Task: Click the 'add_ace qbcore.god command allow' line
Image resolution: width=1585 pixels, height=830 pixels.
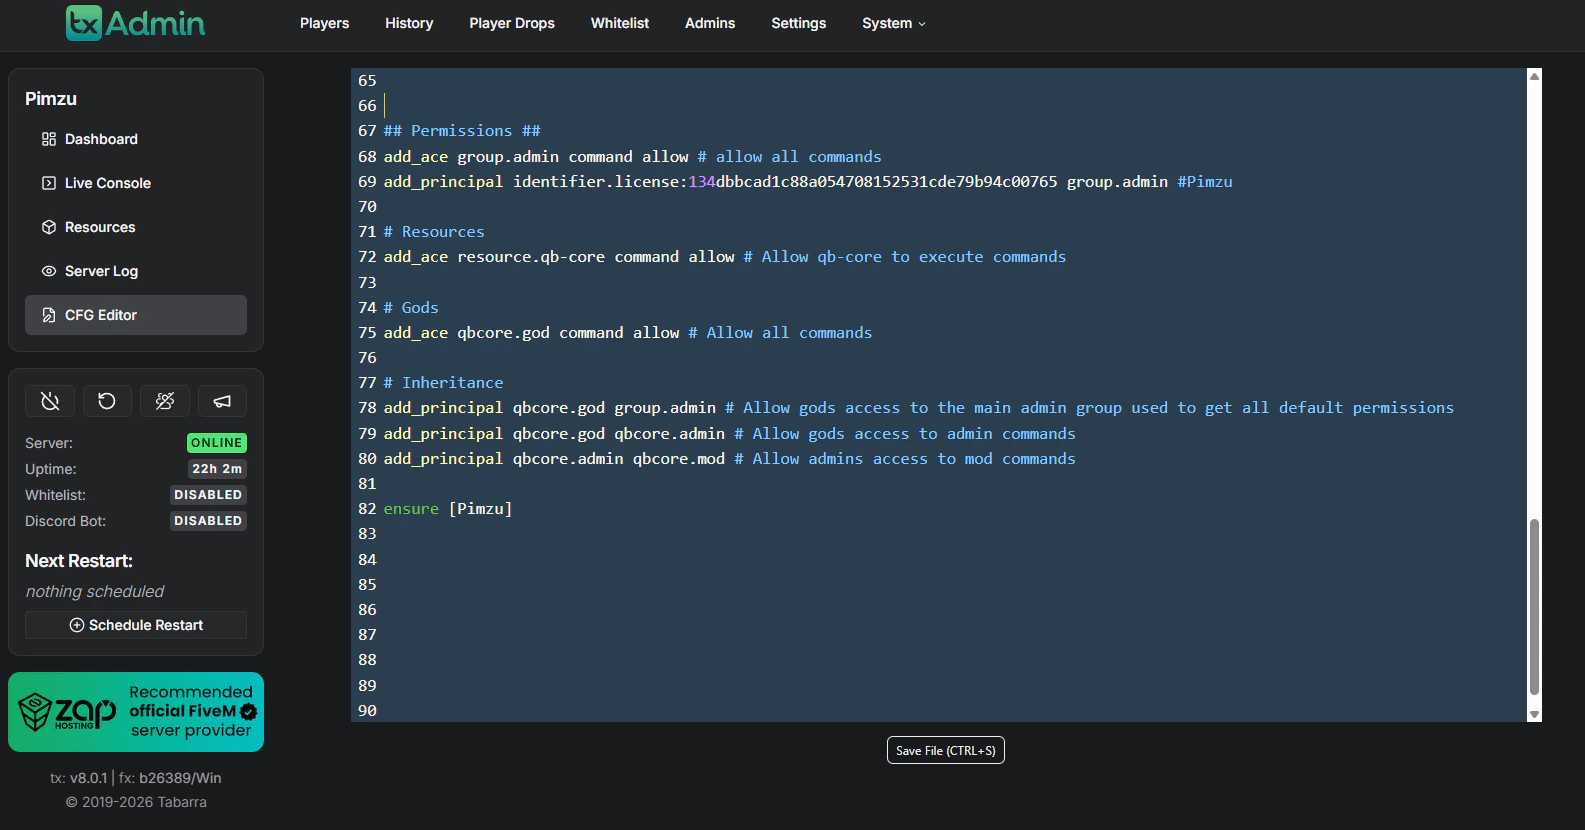Action: (628, 332)
